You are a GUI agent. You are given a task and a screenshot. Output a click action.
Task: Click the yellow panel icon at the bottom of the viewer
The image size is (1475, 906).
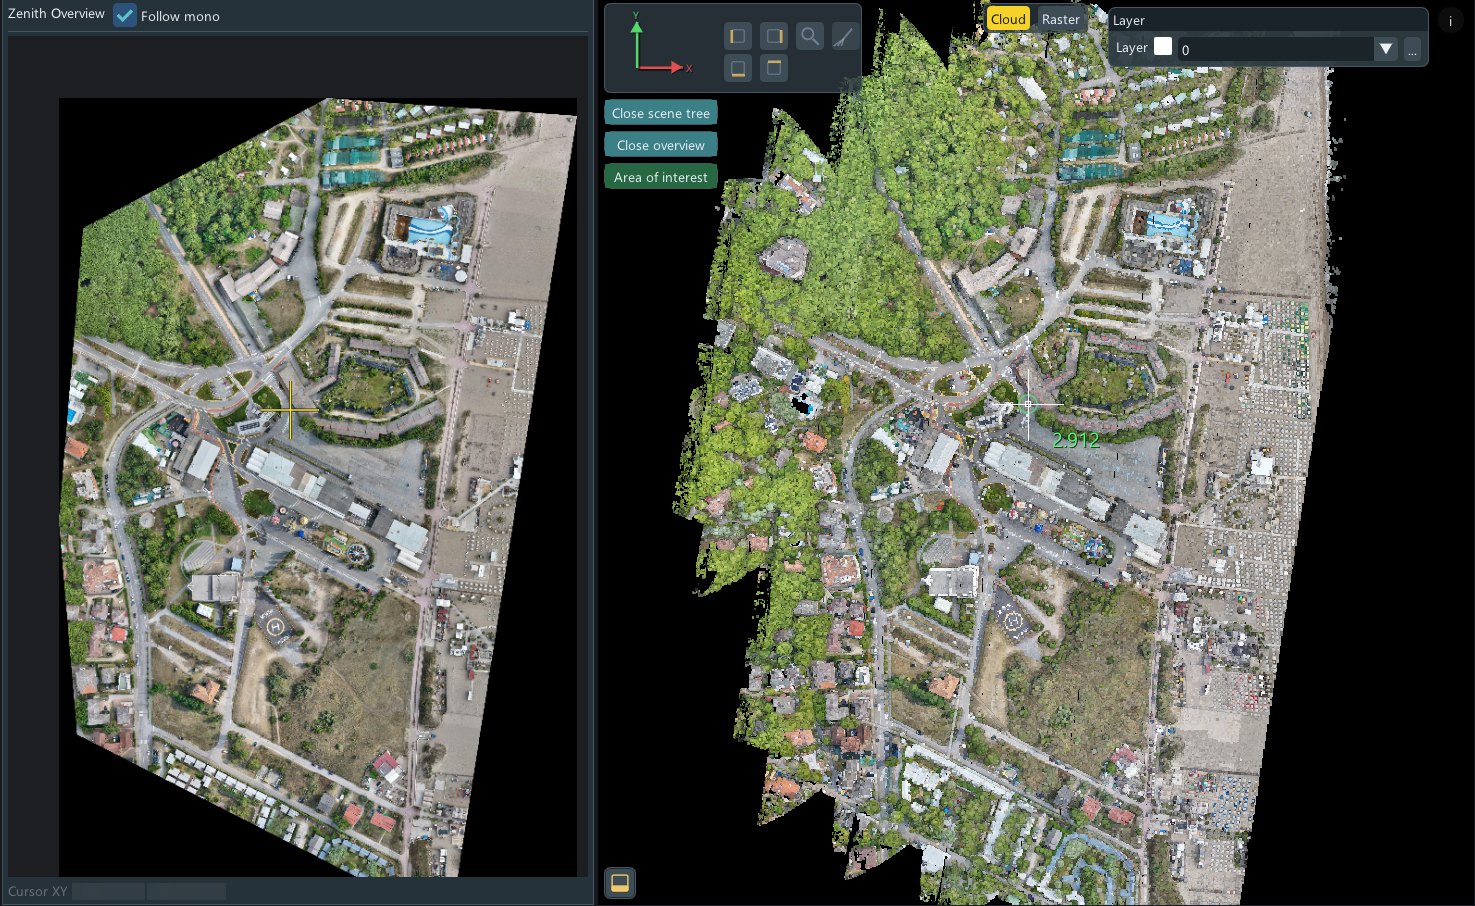[x=620, y=883]
